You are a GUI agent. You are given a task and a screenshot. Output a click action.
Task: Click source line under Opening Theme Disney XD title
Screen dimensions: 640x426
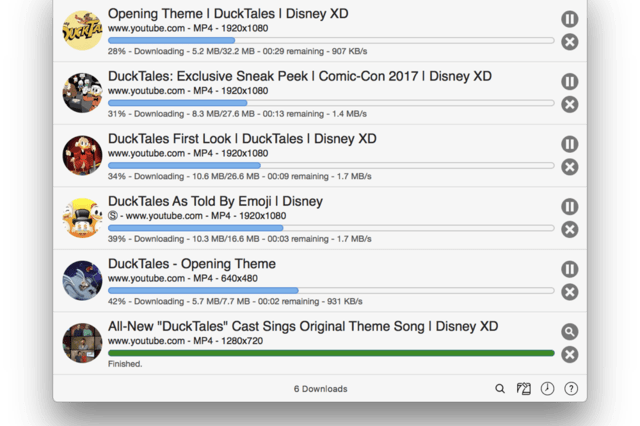(188, 28)
